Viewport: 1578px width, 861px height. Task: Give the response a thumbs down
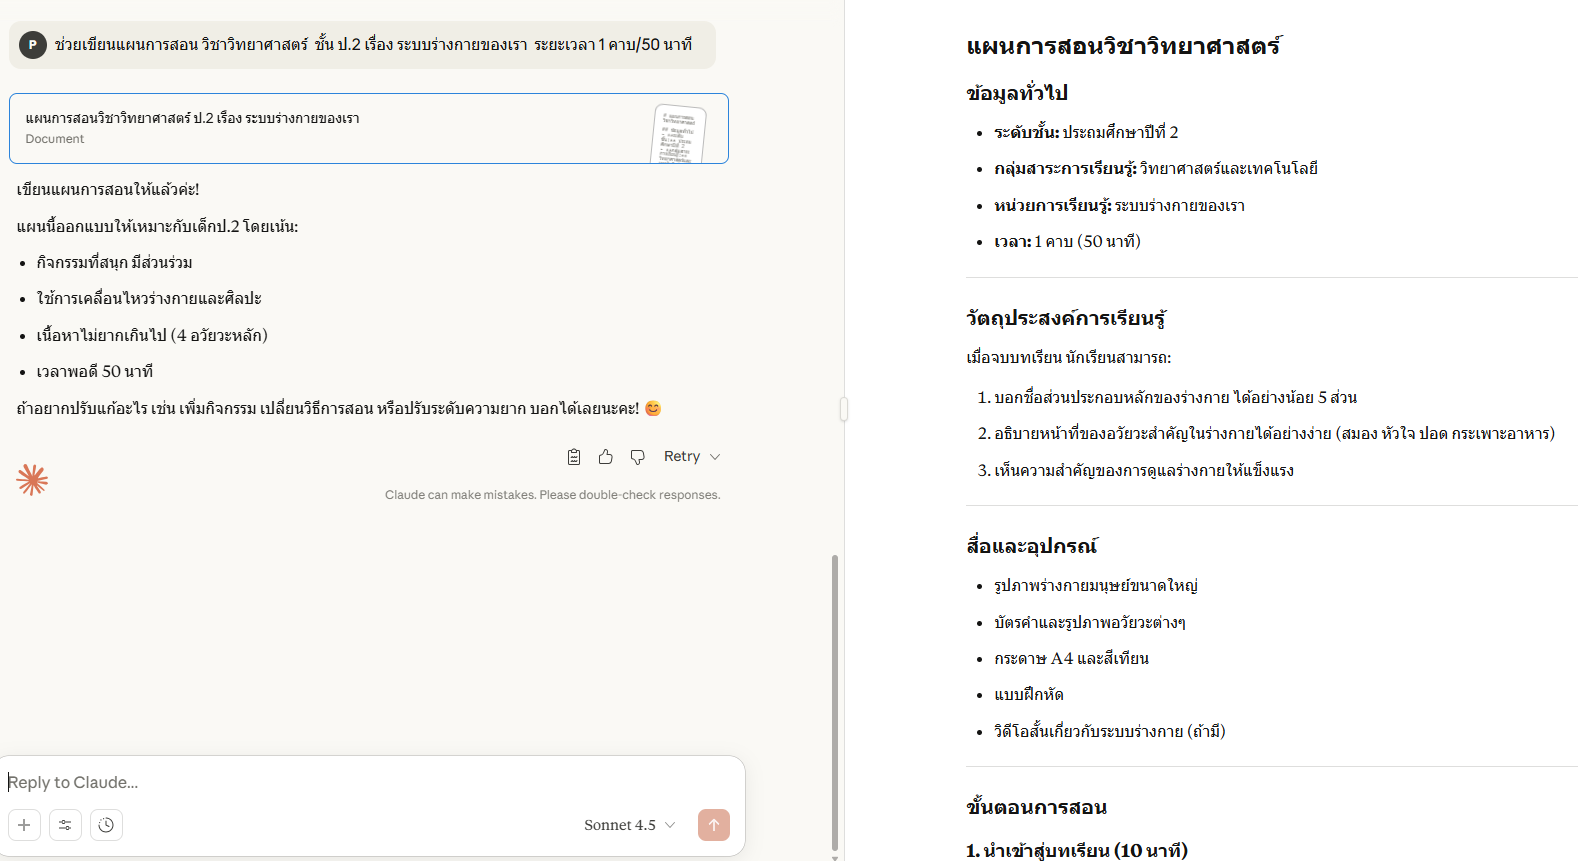tap(637, 457)
